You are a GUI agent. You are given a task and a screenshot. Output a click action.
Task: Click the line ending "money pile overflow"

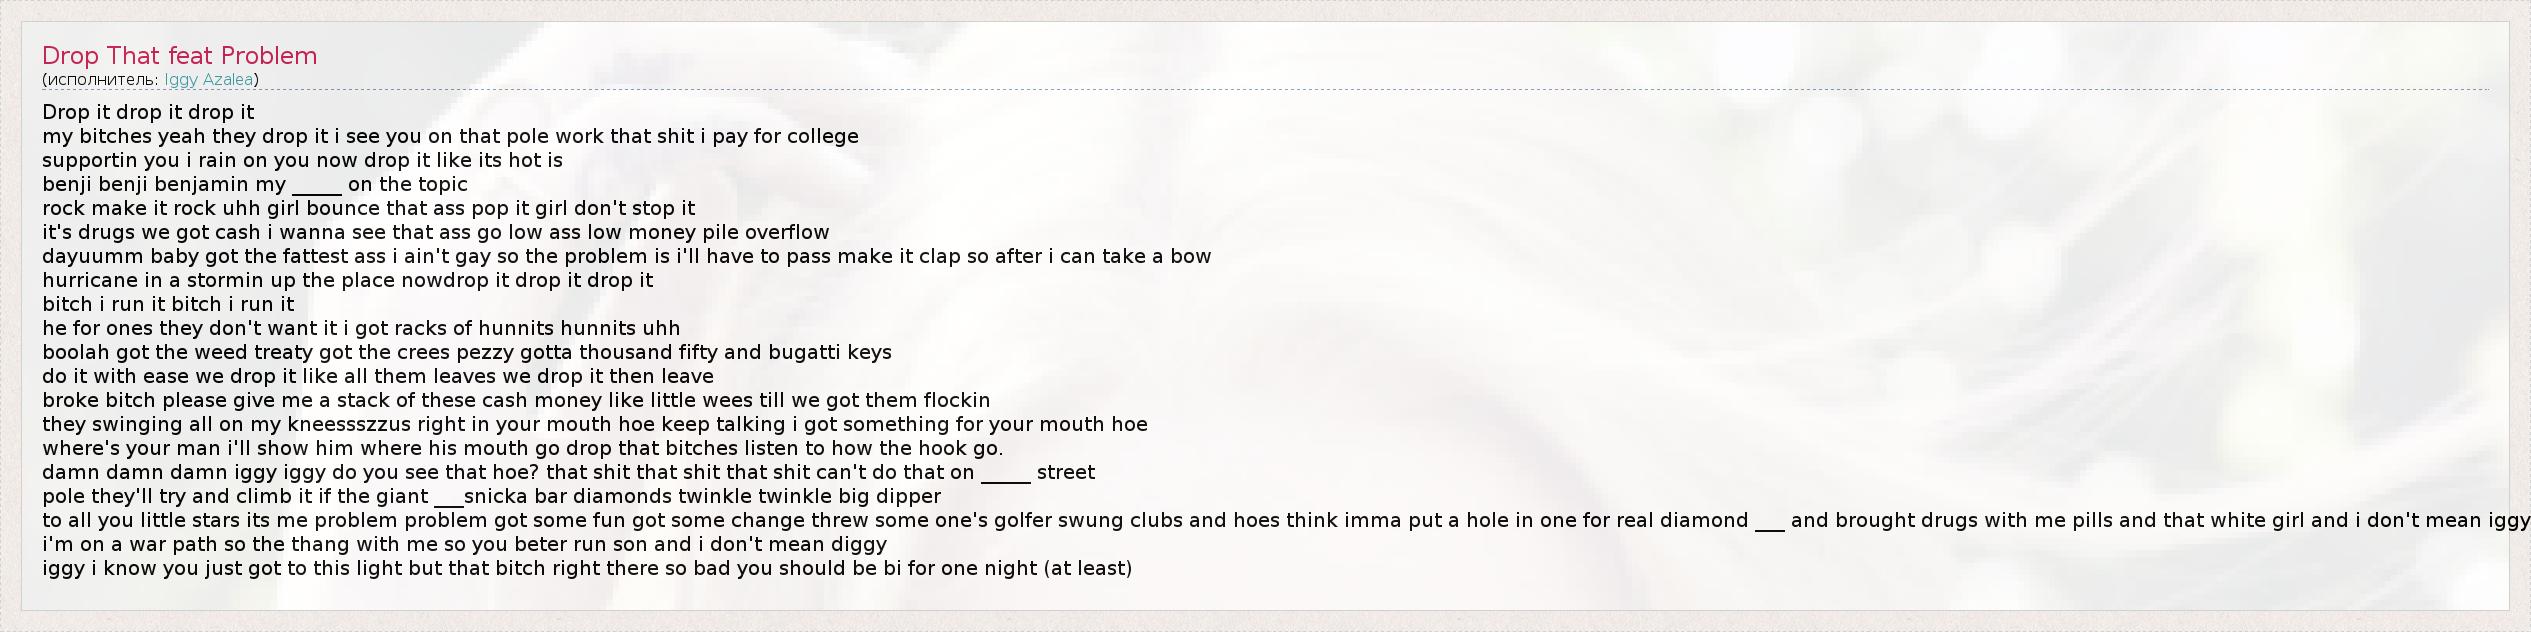435,232
